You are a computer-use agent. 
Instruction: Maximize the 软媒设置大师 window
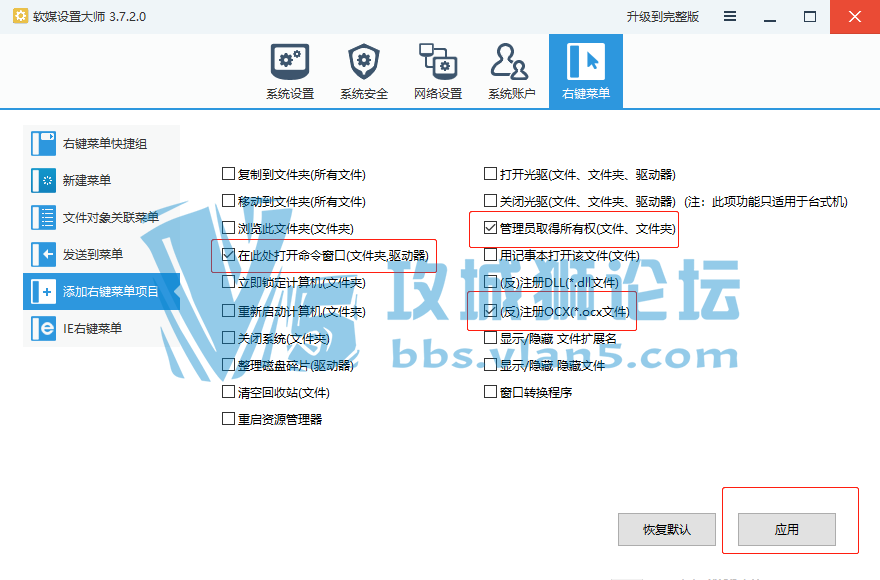(810, 17)
